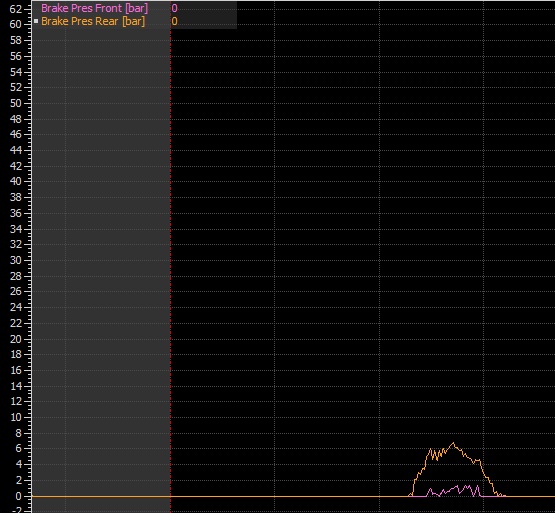Click the white square marker beside Brake Pres Rear

click(x=36, y=21)
